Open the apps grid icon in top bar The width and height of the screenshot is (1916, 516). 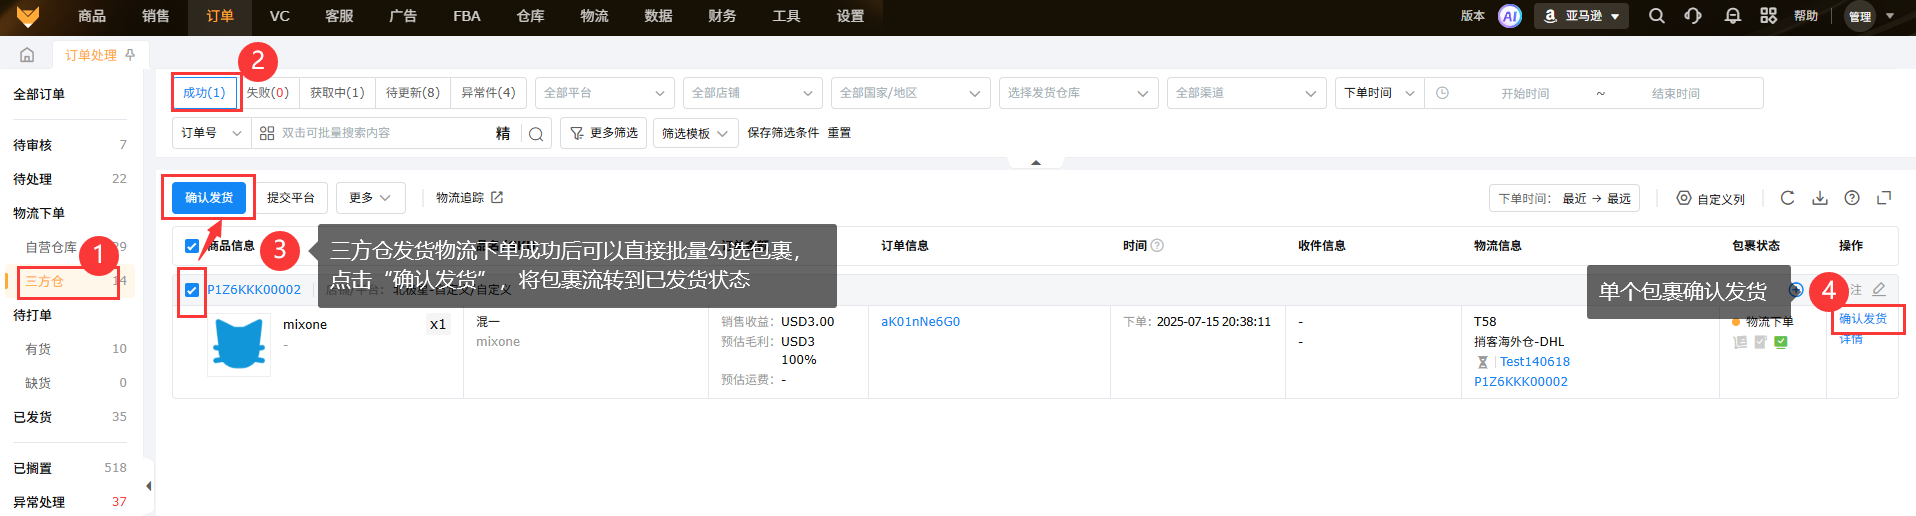[x=1769, y=16]
